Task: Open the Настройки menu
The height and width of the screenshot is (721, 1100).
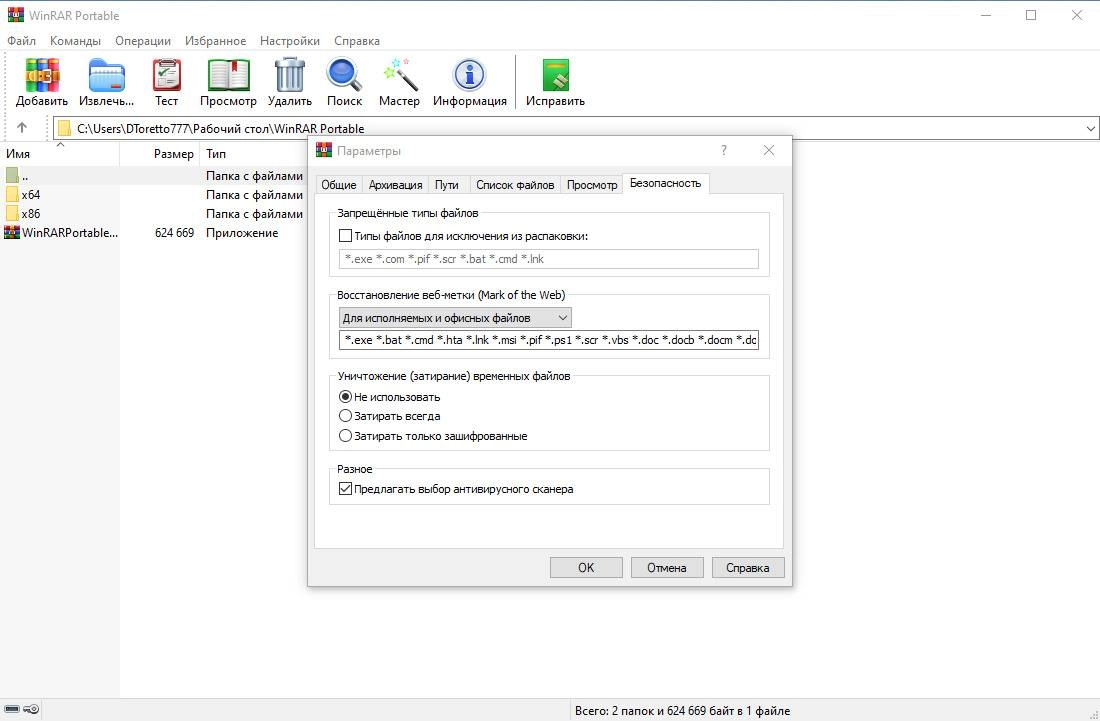Action: click(x=290, y=41)
